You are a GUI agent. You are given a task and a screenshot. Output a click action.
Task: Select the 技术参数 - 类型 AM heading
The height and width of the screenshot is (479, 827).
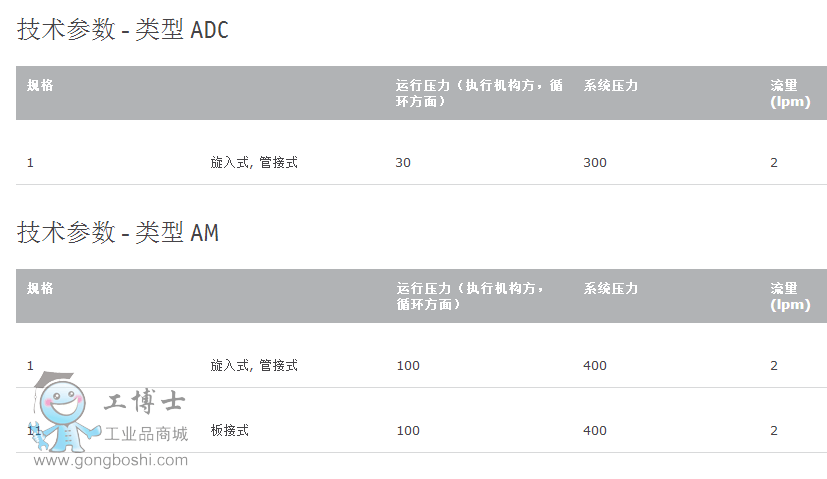pos(118,233)
